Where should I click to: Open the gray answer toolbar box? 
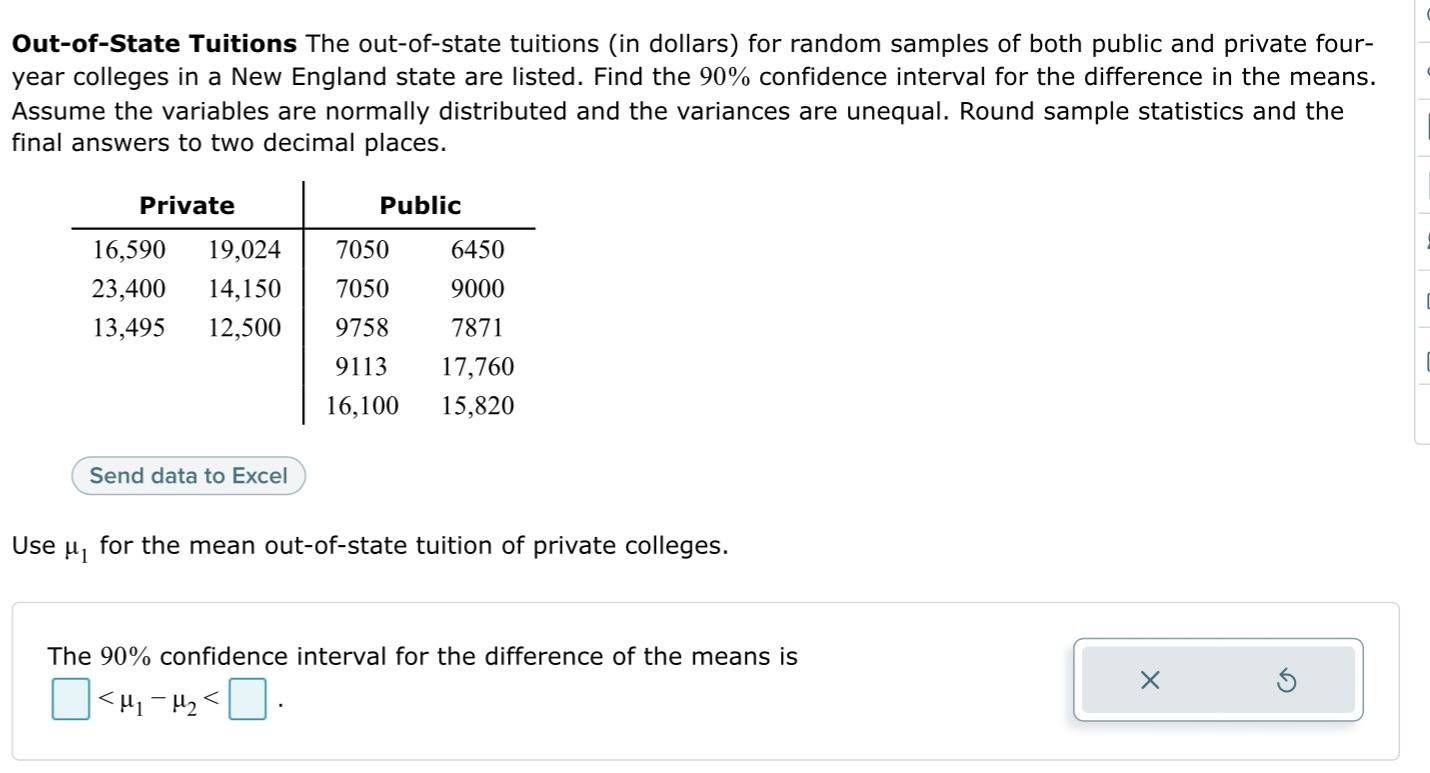1219,681
